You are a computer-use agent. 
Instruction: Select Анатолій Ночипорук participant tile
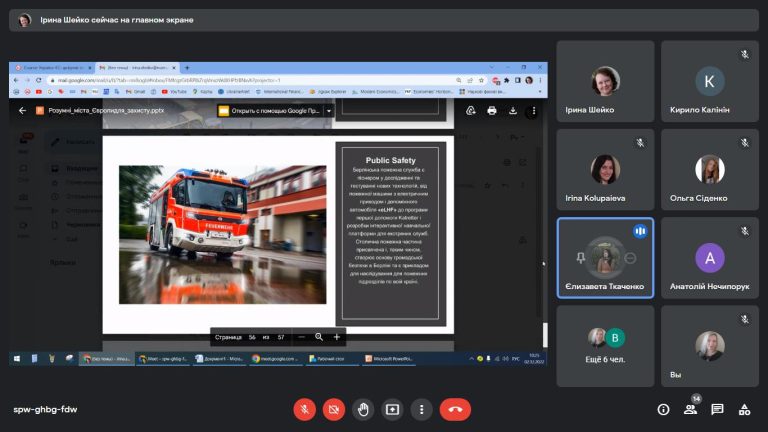pyautogui.click(x=710, y=258)
